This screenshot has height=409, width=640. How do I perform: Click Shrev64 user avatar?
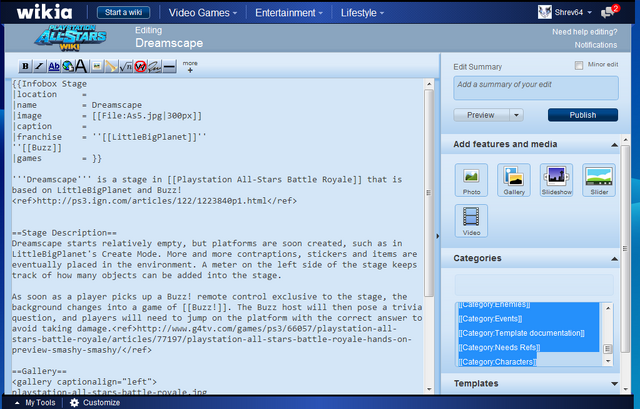coord(544,12)
